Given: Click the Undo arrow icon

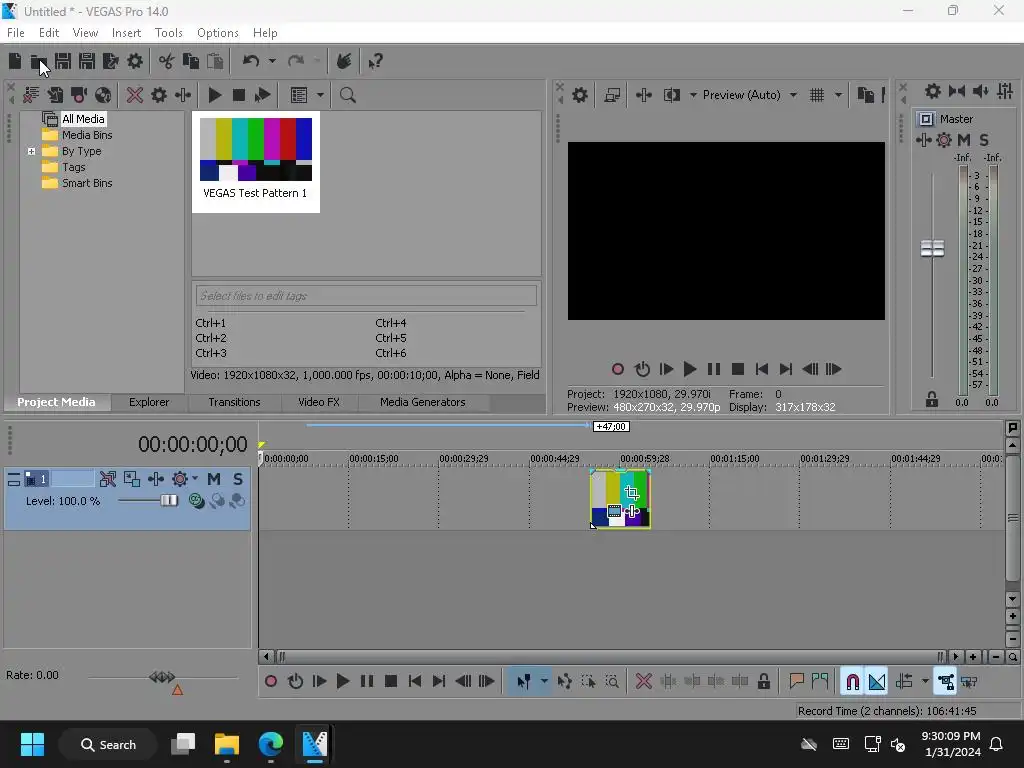Looking at the screenshot, I should 251,61.
